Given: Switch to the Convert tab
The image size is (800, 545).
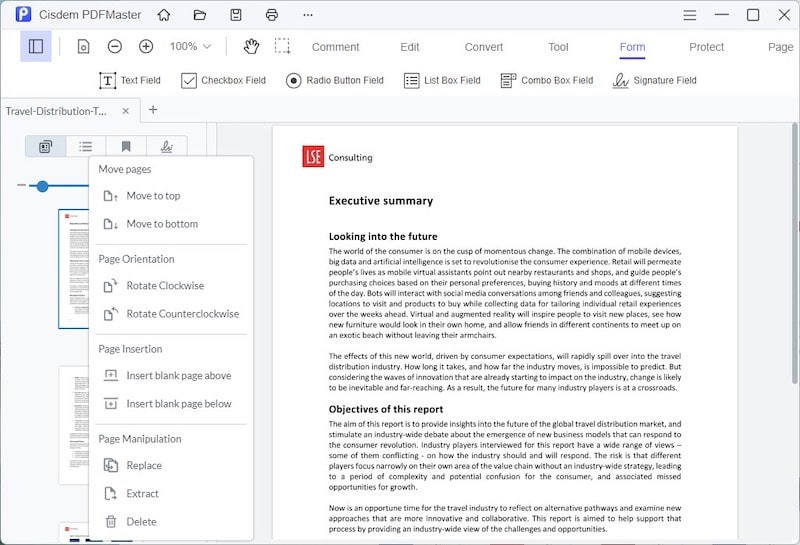Looking at the screenshot, I should pyautogui.click(x=484, y=47).
